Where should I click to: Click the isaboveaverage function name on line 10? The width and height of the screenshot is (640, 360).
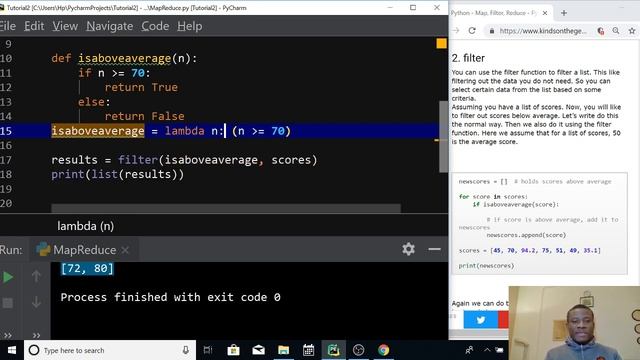[124, 58]
